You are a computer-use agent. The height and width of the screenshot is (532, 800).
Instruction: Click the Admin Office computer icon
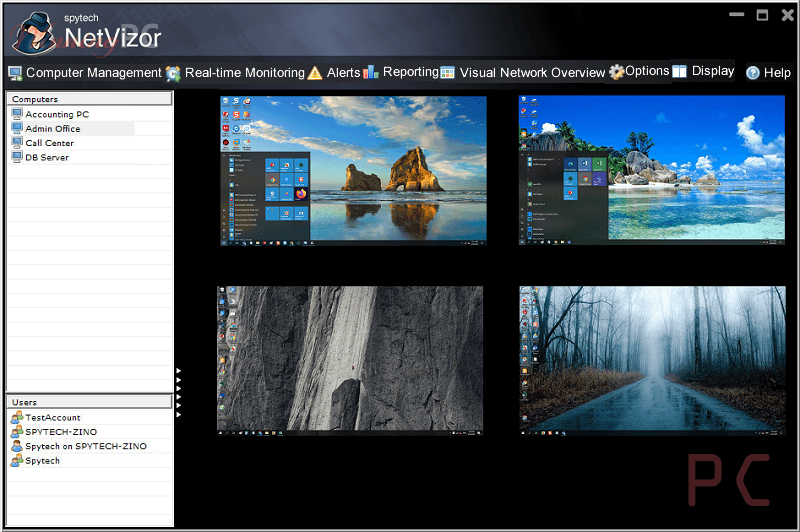[17, 128]
